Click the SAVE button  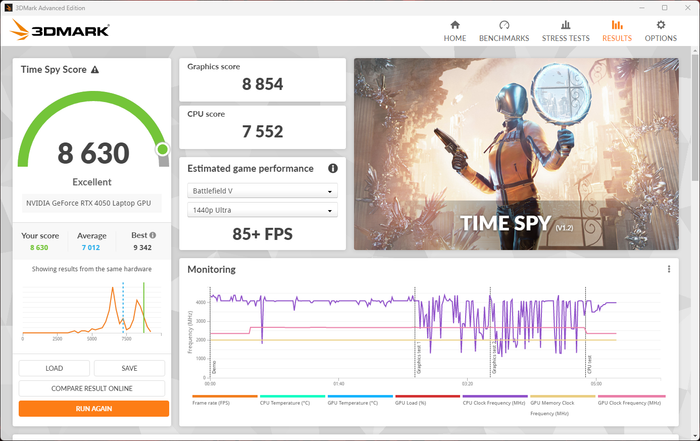pos(129,368)
